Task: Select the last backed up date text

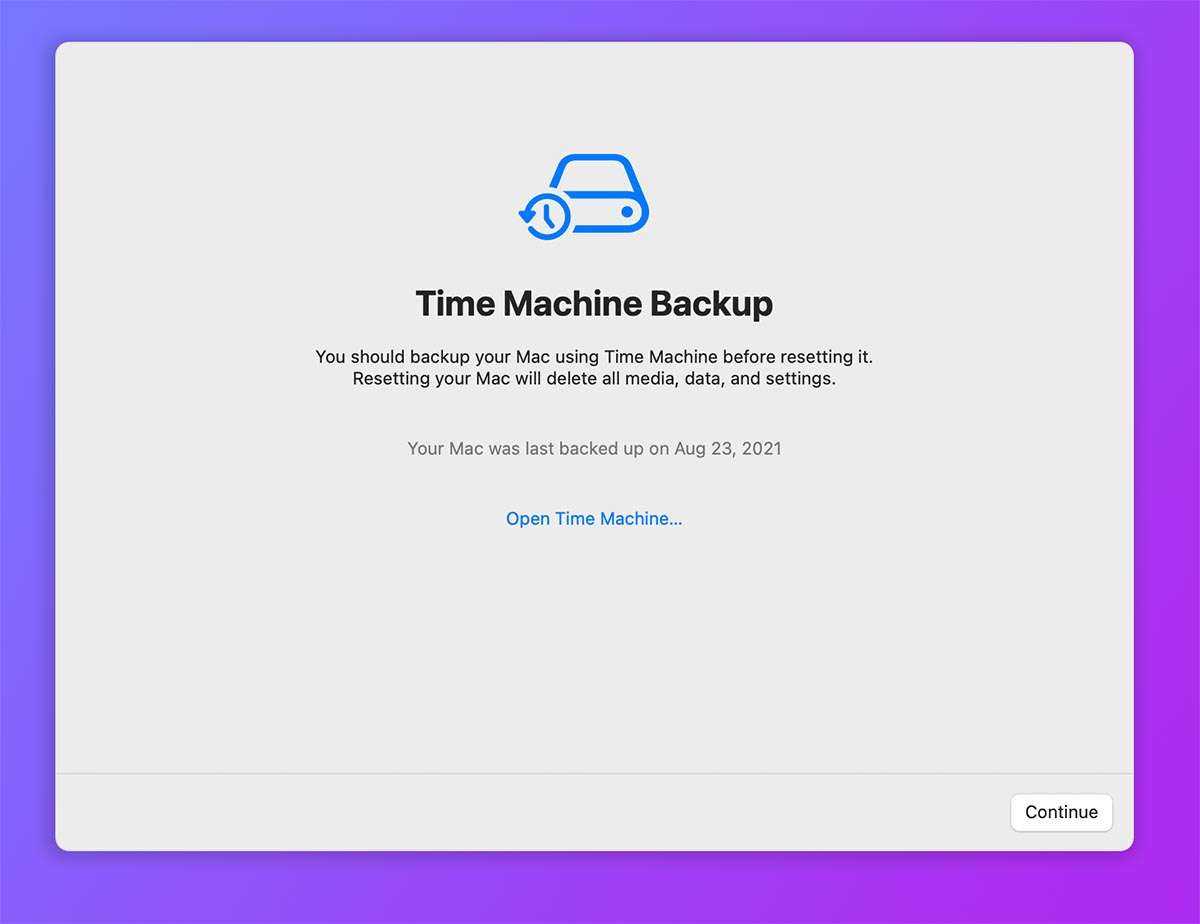Action: (x=594, y=449)
